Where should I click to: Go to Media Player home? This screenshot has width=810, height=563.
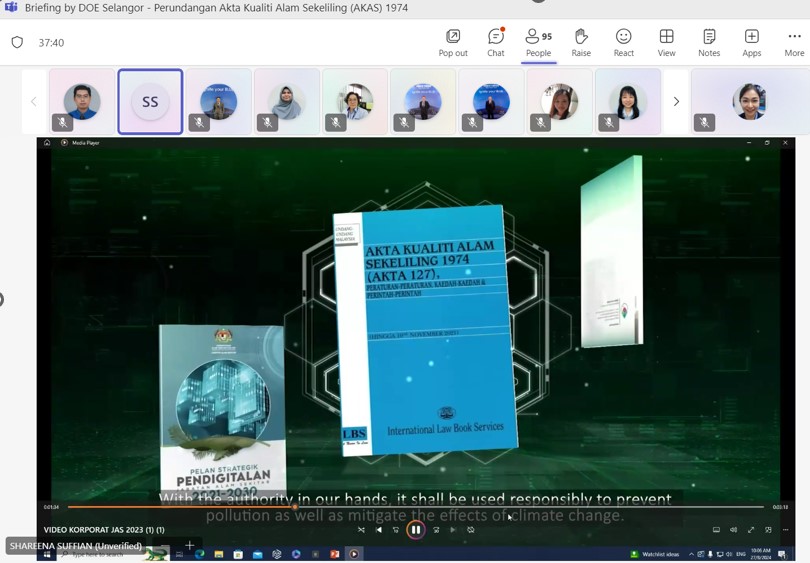click(47, 143)
